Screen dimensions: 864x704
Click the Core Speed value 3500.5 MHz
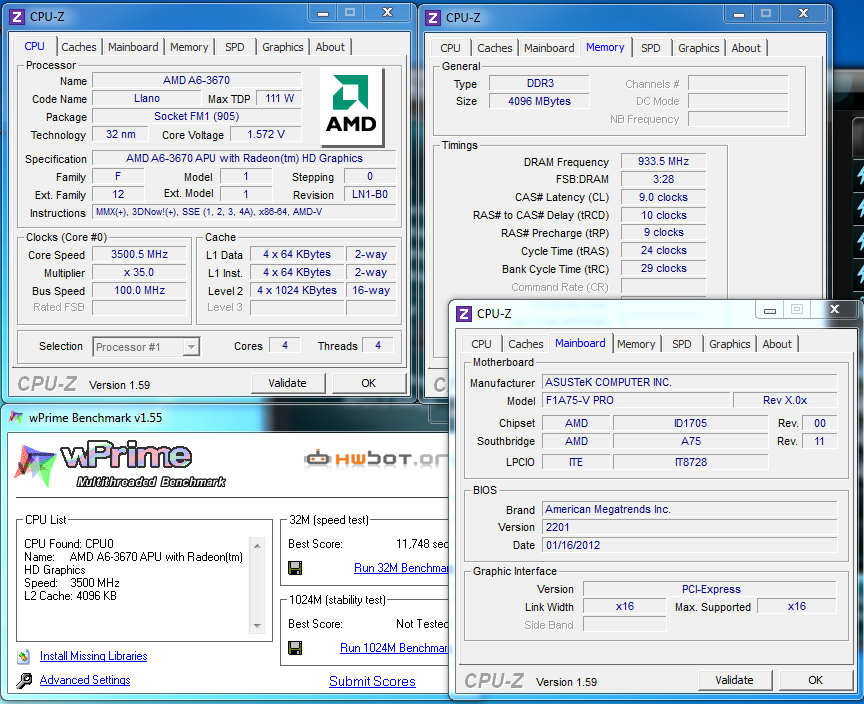tap(139, 254)
